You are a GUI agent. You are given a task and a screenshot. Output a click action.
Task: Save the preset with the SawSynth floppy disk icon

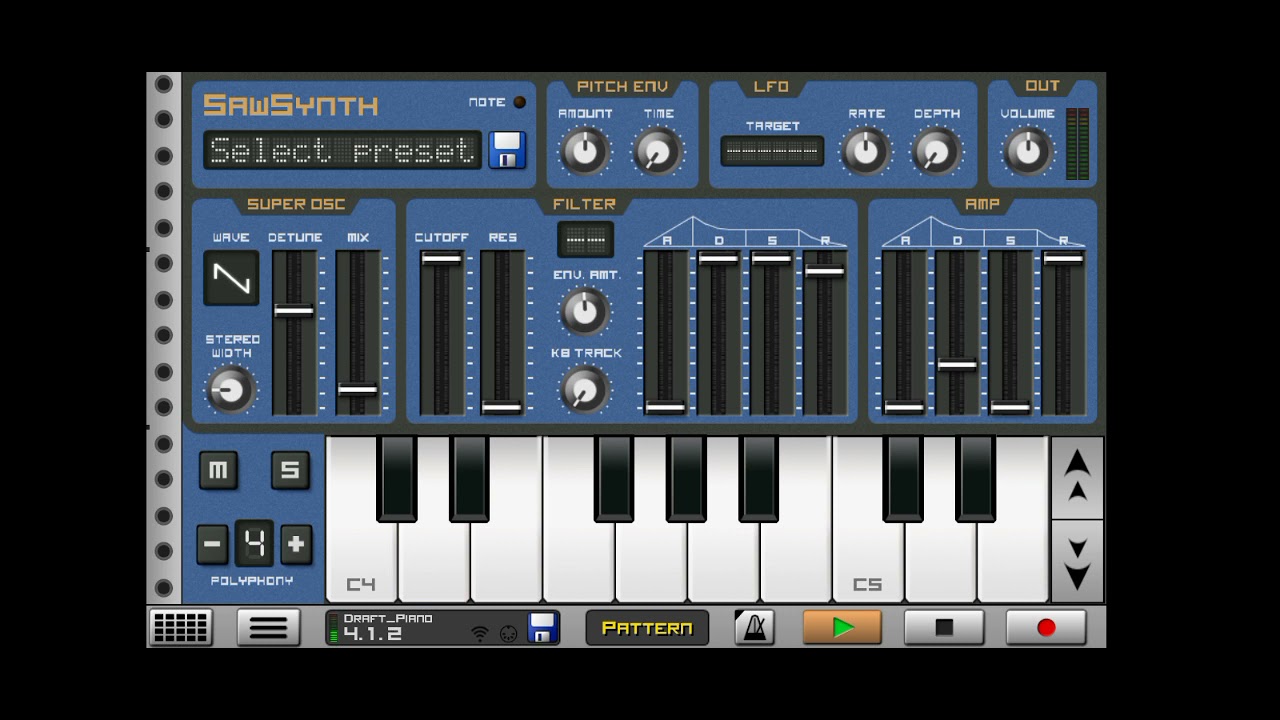tap(507, 150)
